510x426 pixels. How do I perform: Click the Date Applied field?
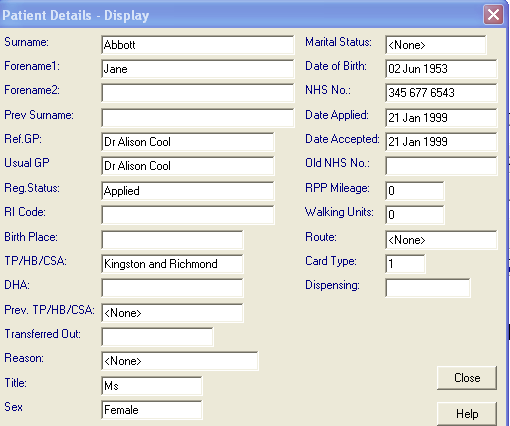[441, 117]
